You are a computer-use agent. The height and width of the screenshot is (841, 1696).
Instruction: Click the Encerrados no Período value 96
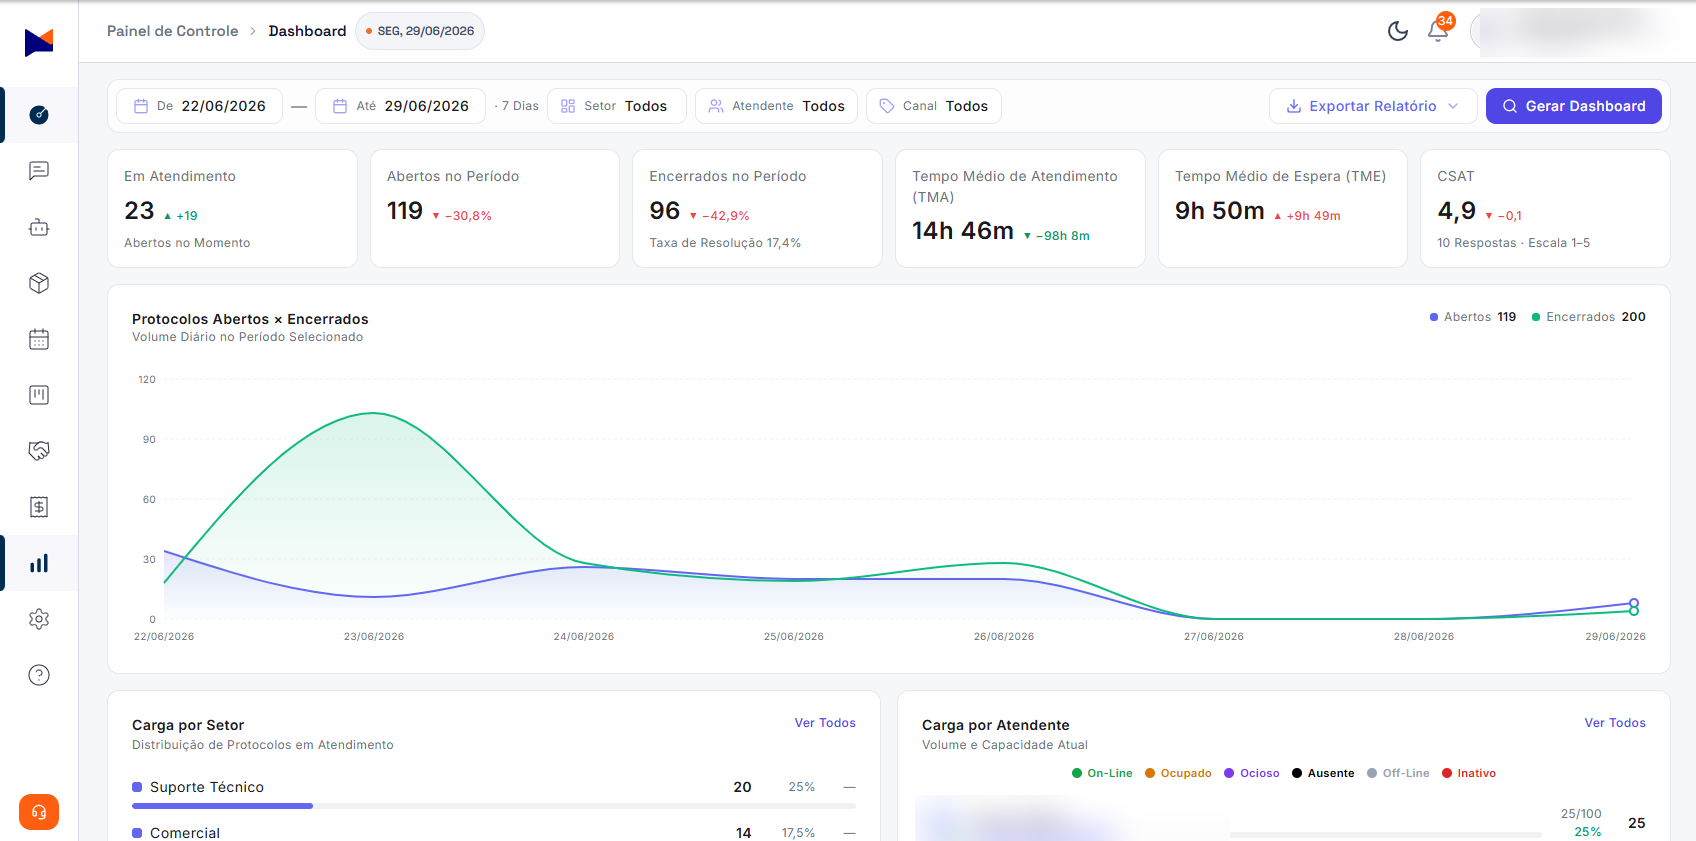[x=665, y=211]
